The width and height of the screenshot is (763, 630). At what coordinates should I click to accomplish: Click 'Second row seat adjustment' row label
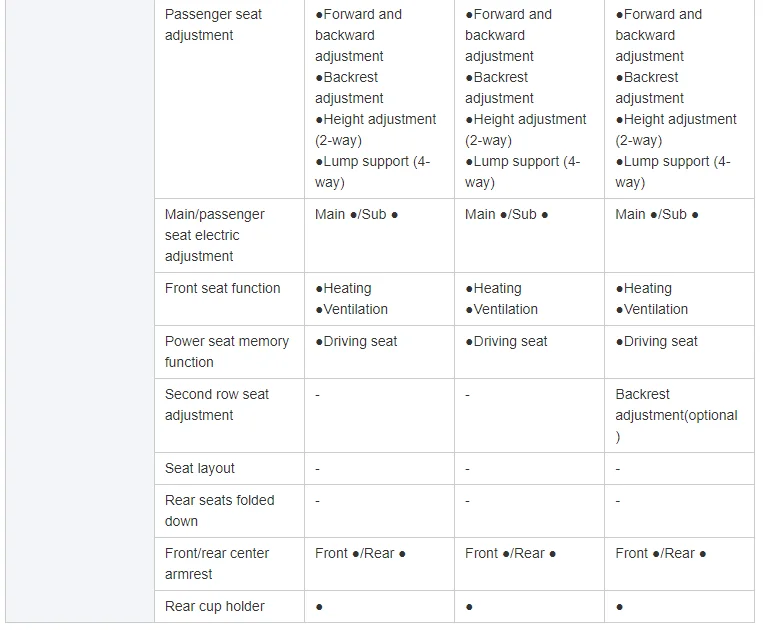[x=216, y=404]
